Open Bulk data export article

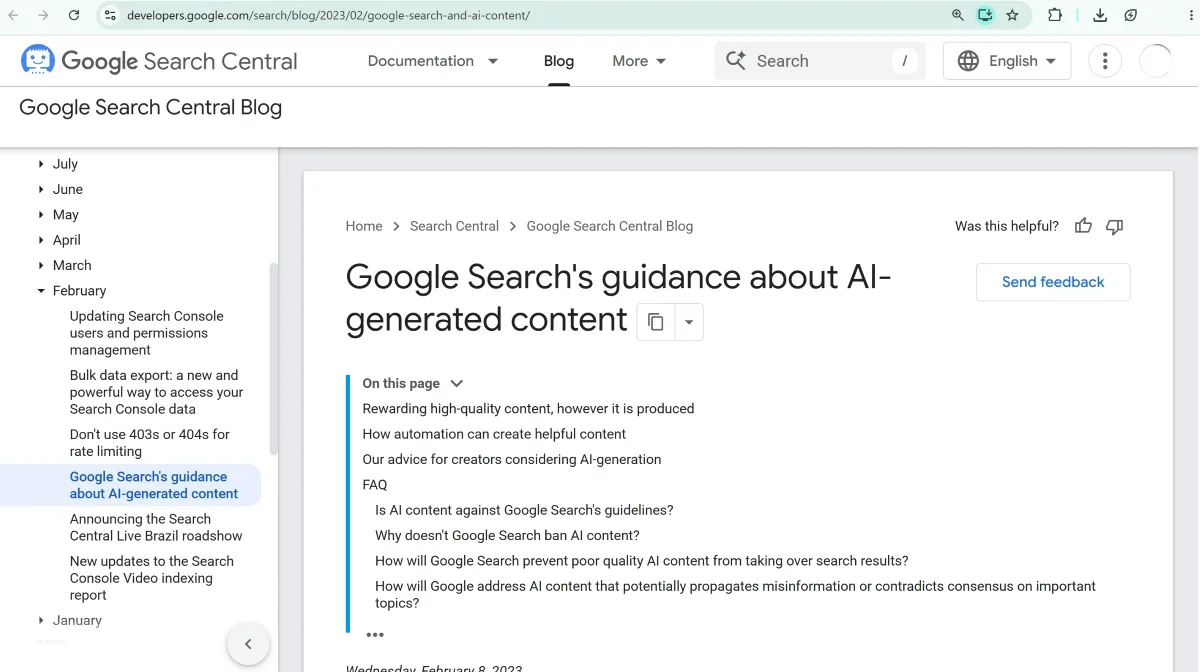[157, 392]
